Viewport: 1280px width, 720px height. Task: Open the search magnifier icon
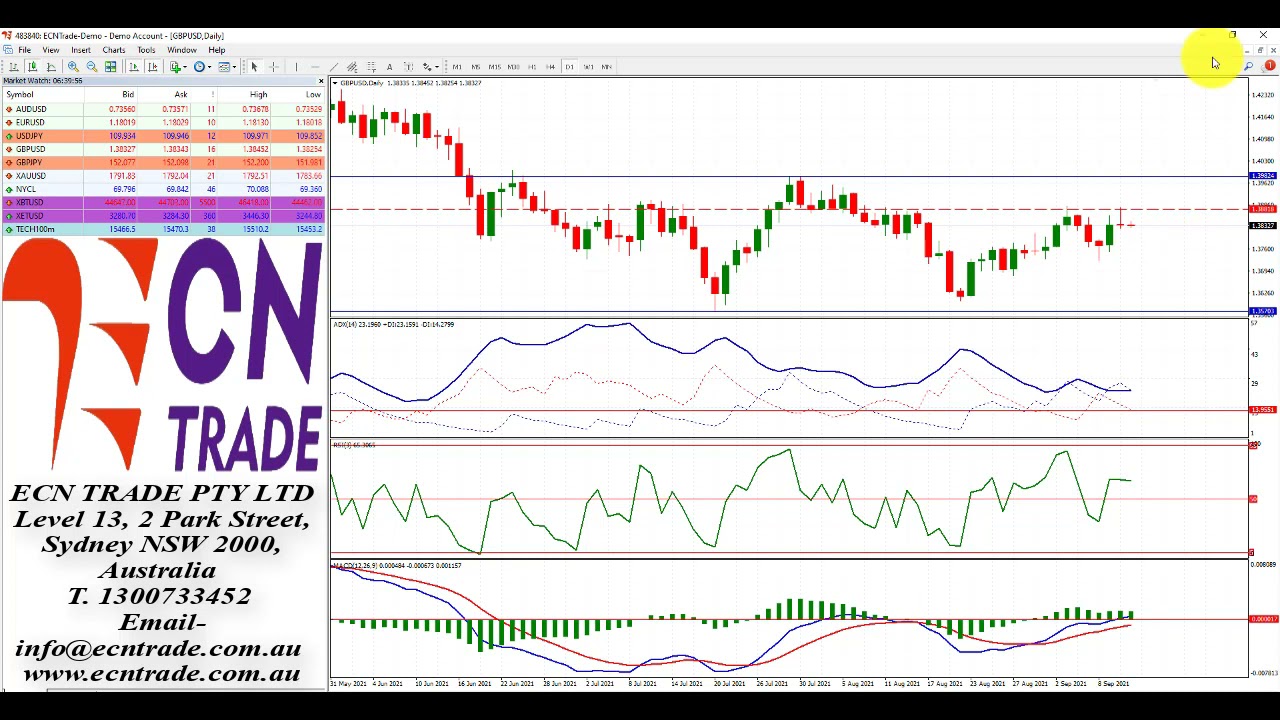[x=1249, y=67]
